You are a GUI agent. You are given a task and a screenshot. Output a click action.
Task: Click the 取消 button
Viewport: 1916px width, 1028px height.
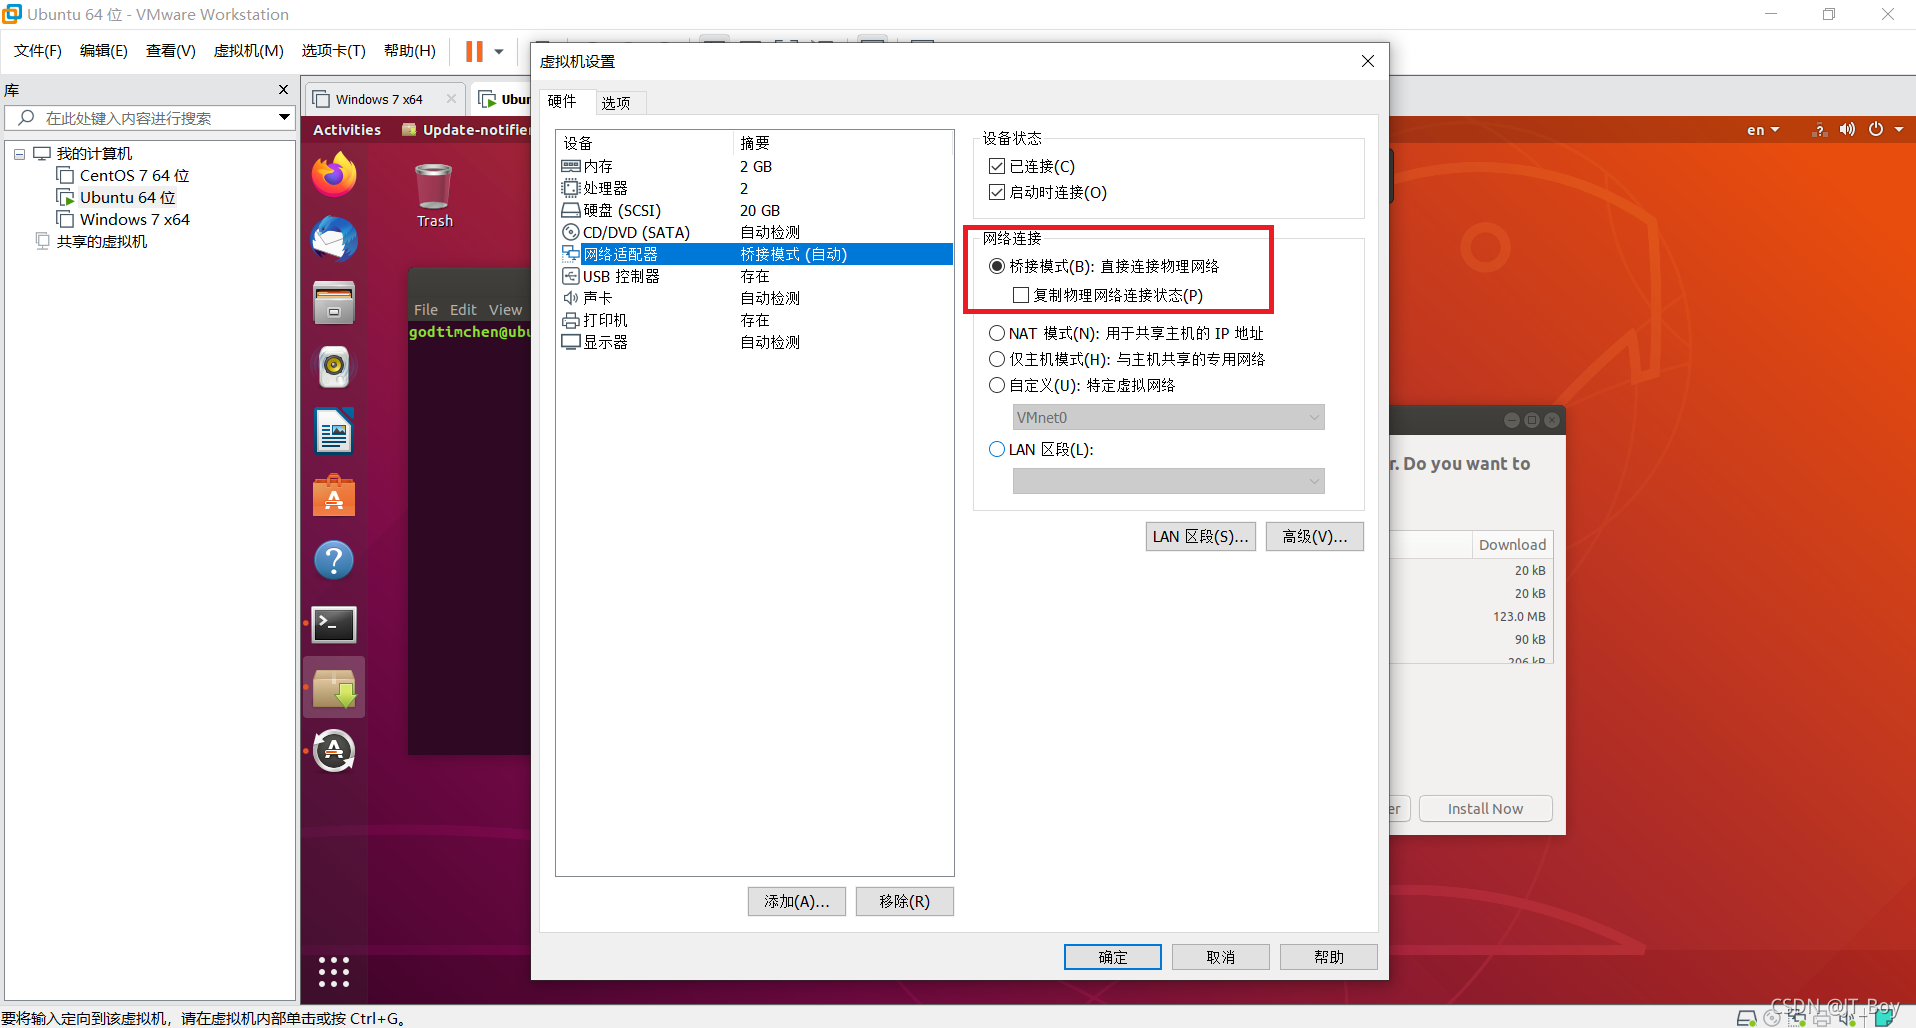pyautogui.click(x=1221, y=957)
